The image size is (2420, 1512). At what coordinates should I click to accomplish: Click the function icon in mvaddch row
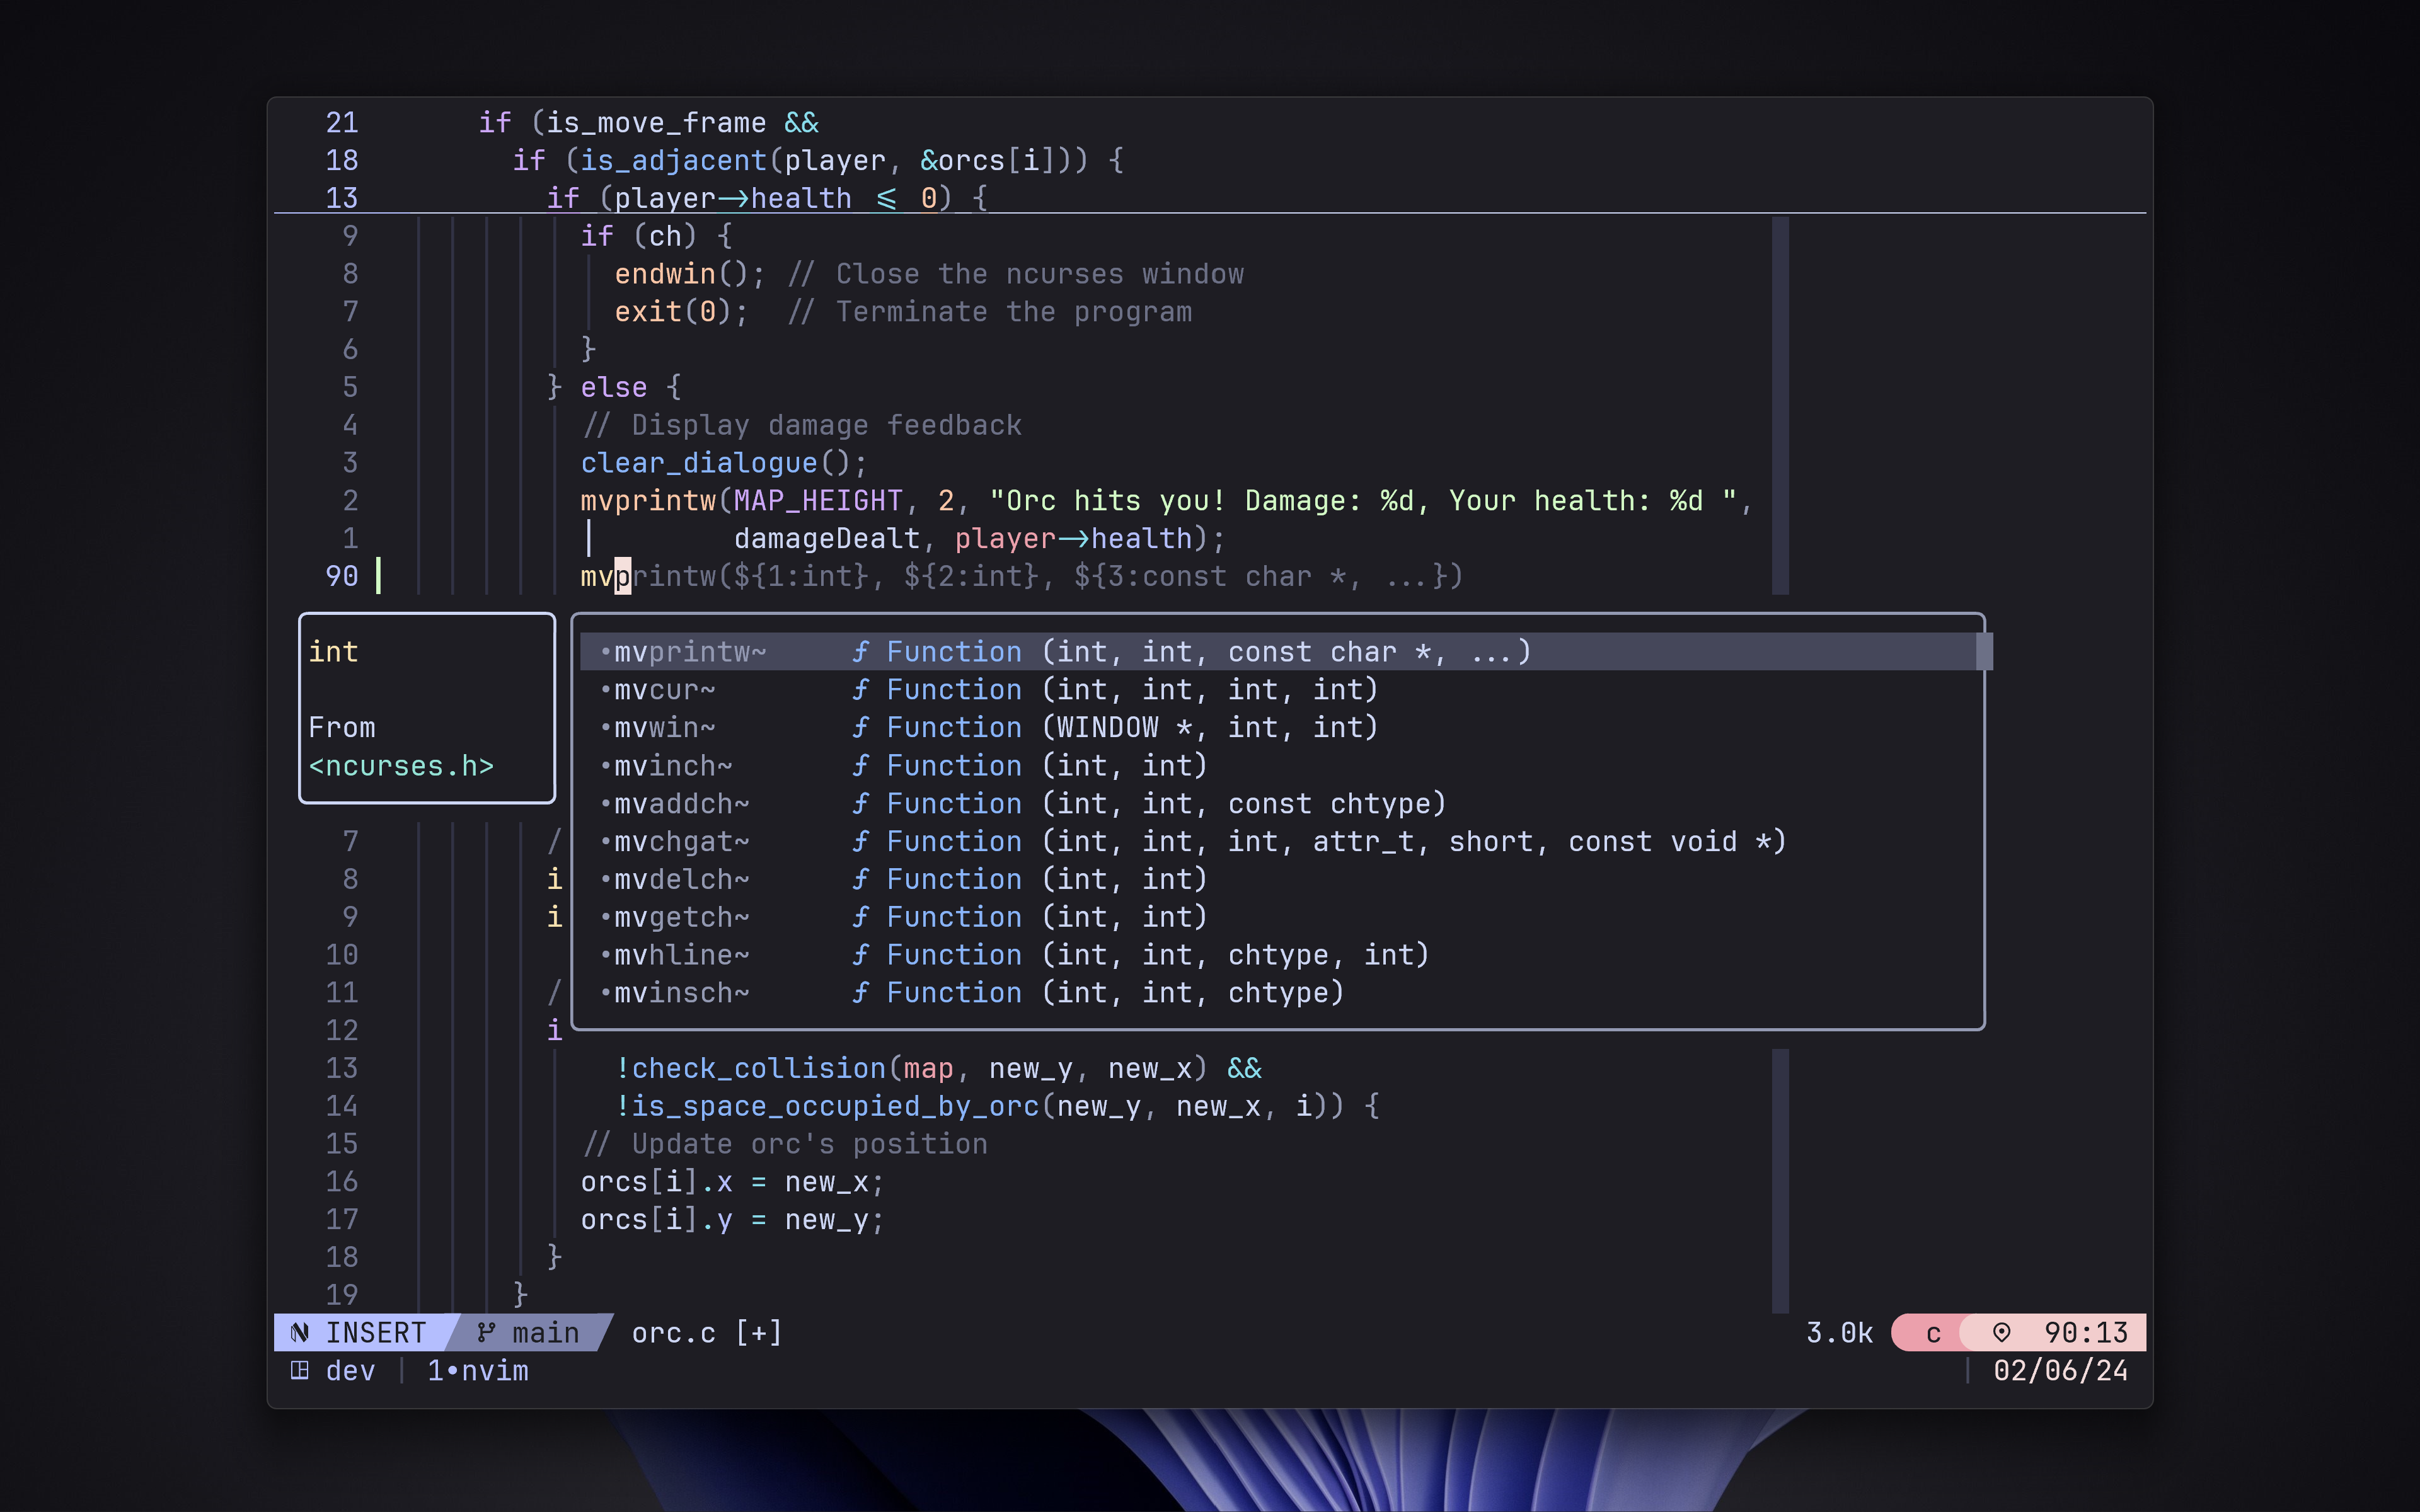[860, 804]
